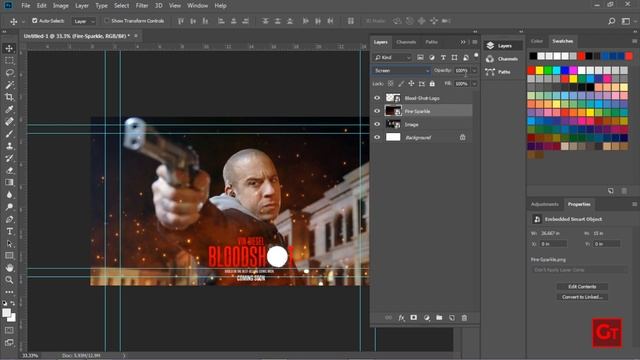Open the Window menu

click(197, 6)
